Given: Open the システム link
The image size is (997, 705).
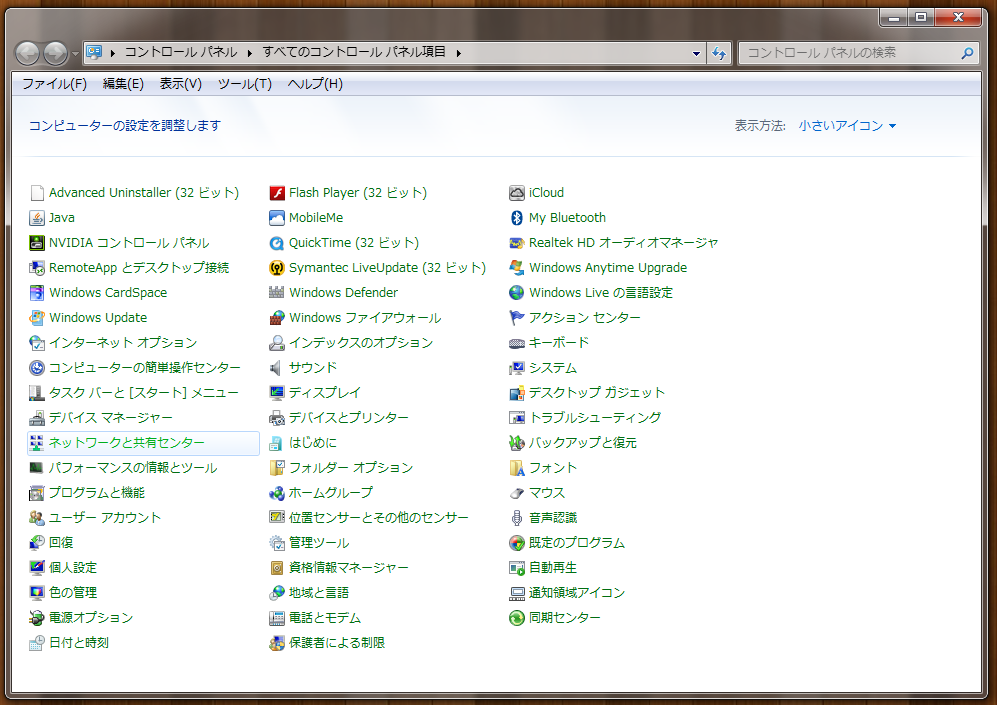Looking at the screenshot, I should (x=553, y=367).
